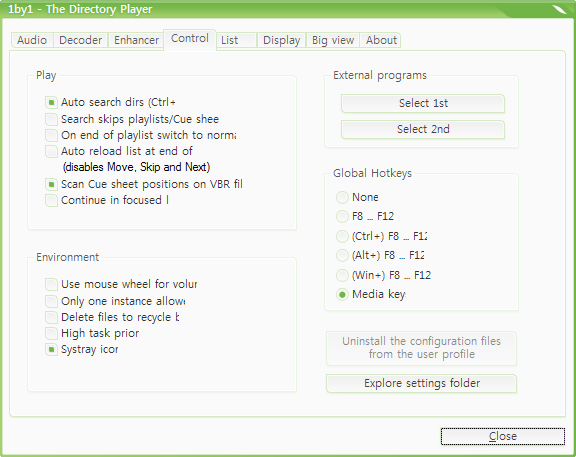This screenshot has width=576, height=457.
Task: Select the (Win+) F8 ... F12 radio button
Action: point(342,275)
